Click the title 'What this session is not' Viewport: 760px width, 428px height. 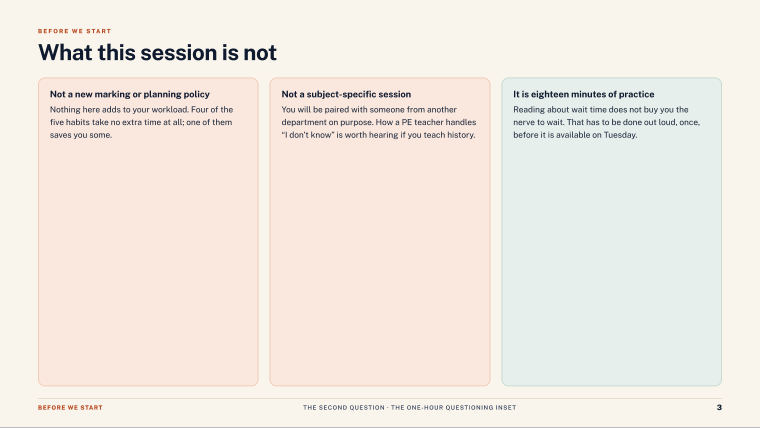[x=157, y=52]
